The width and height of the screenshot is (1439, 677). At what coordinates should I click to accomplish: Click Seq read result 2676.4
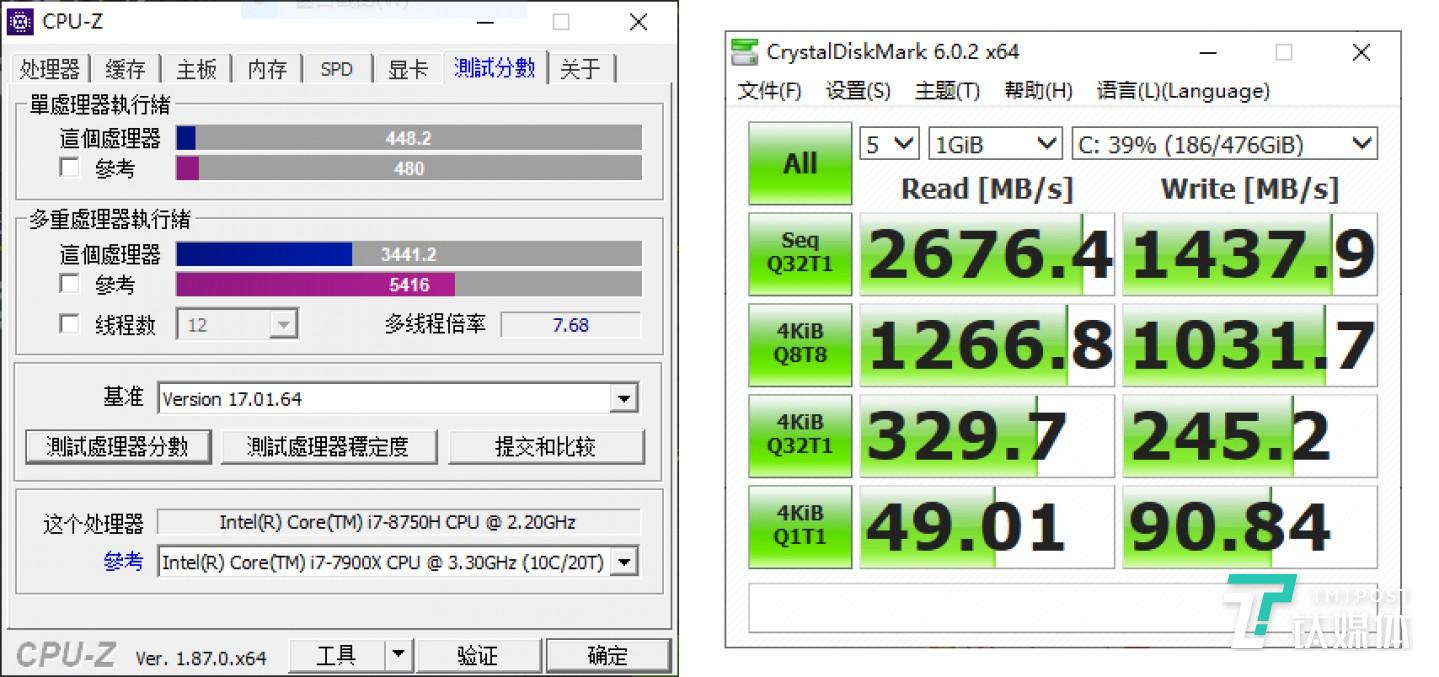[987, 254]
